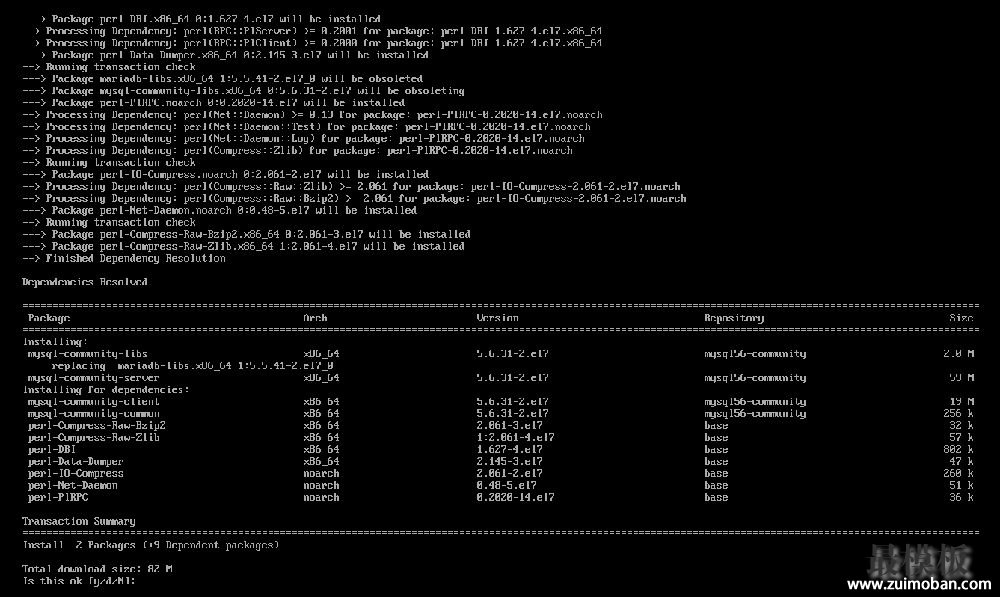Click version '2.061-2.el7' of perl-IO-Compress row
This screenshot has width=1000, height=597.
pos(510,473)
